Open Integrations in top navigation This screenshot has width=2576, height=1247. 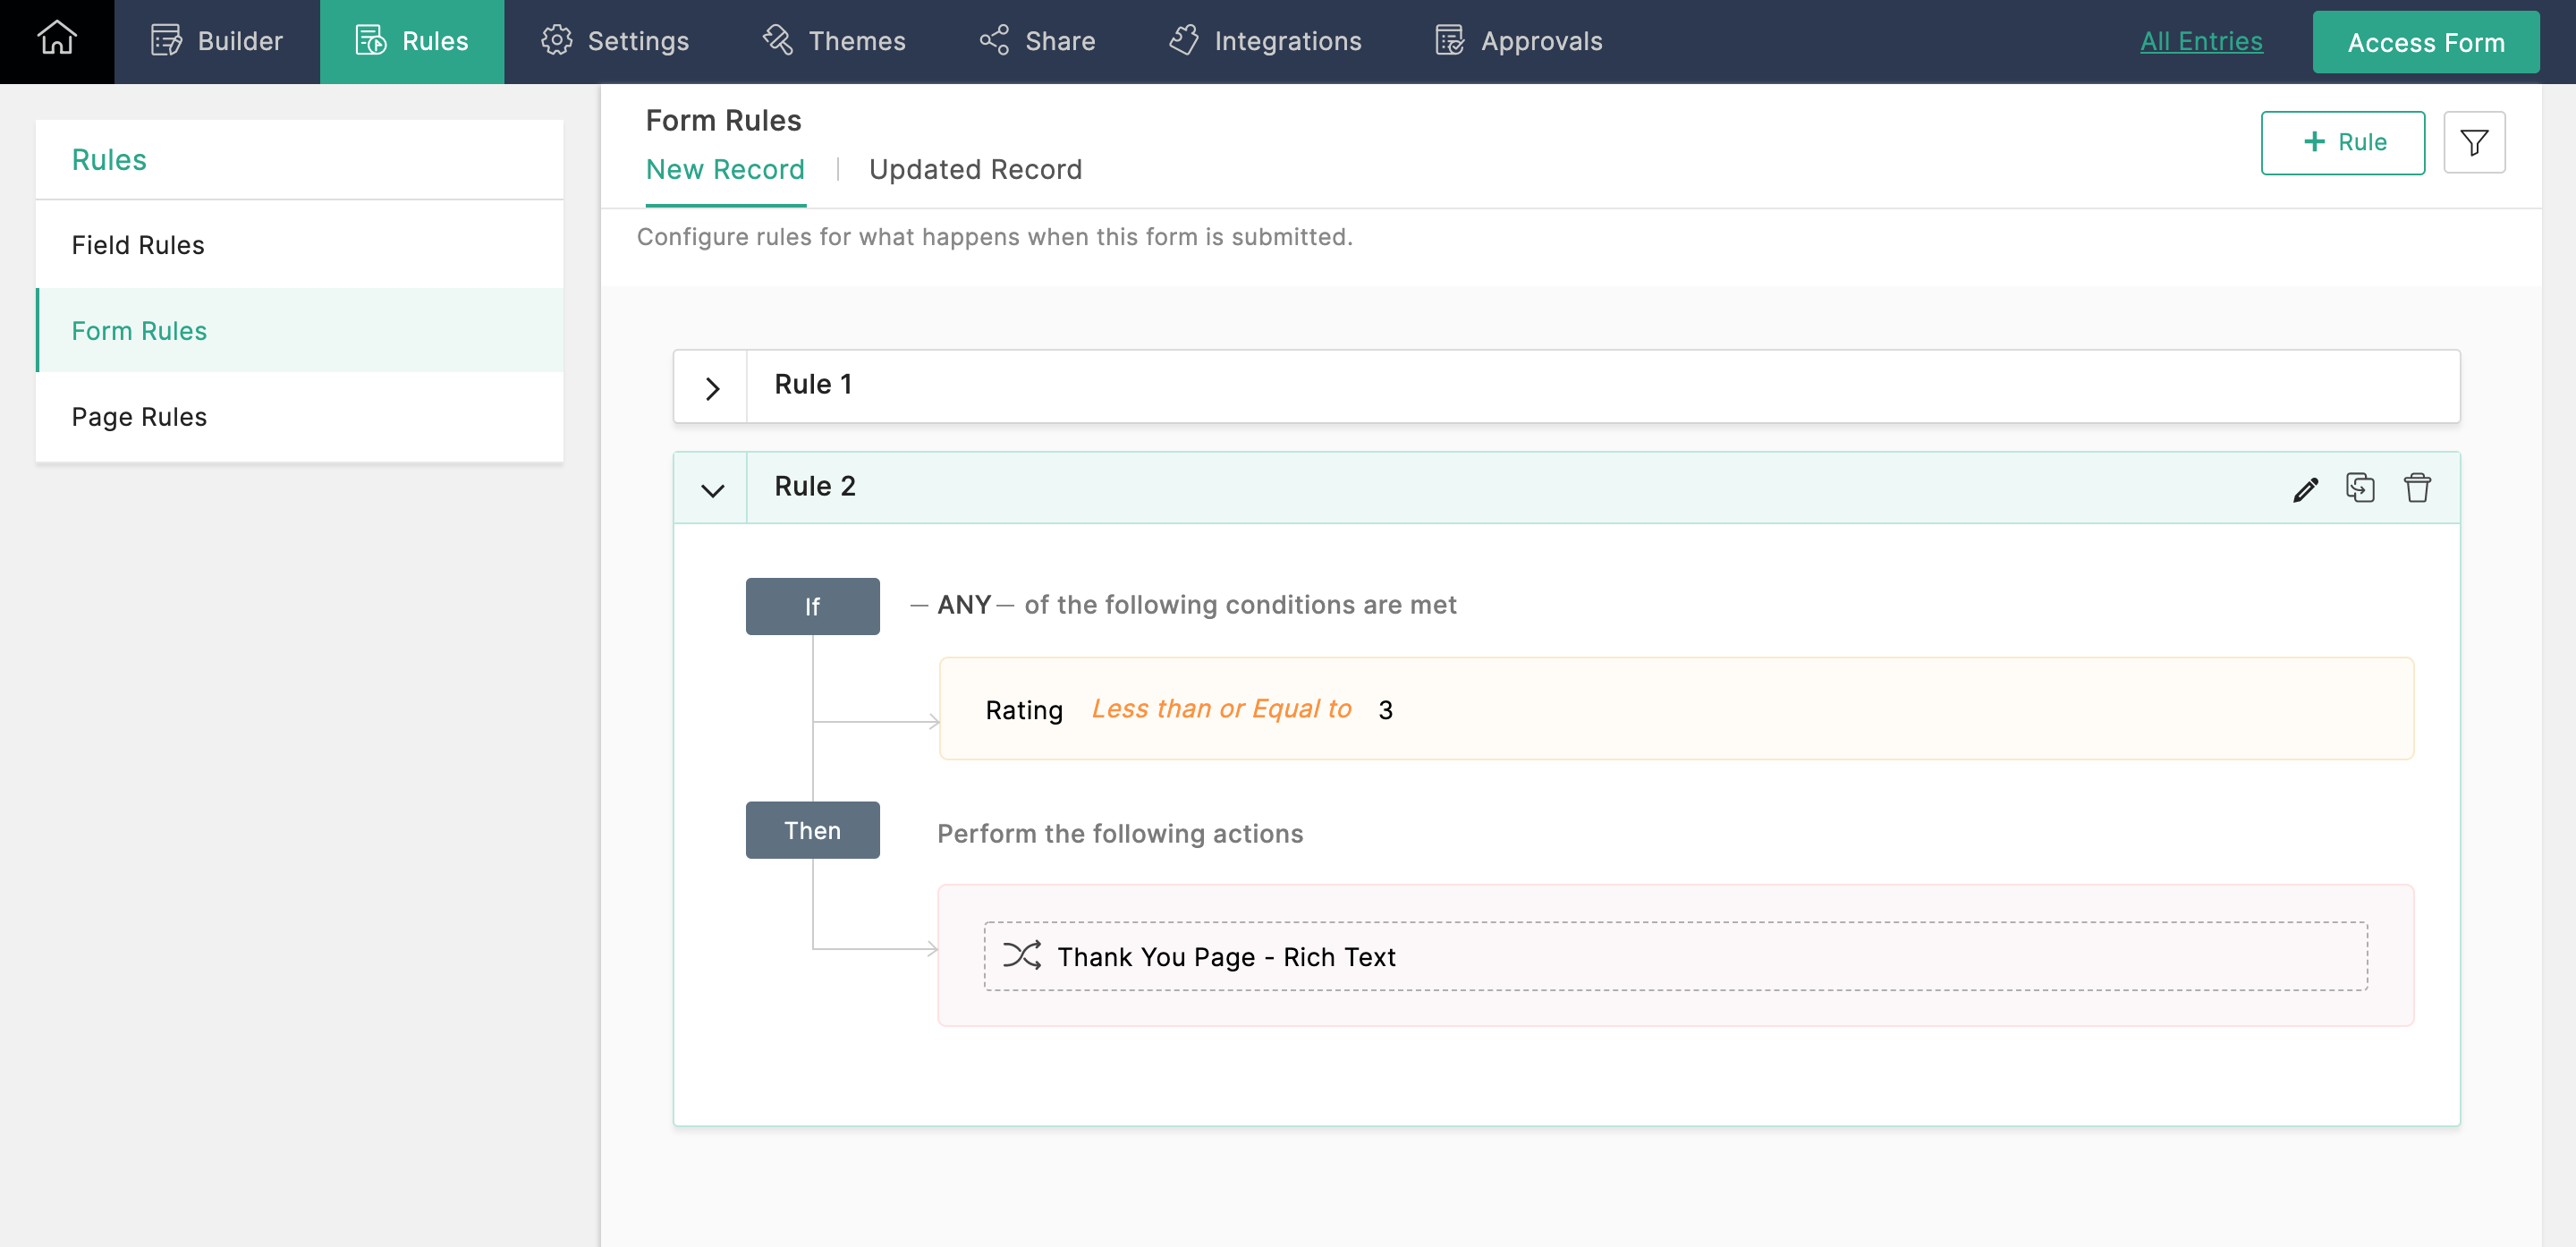click(1265, 41)
